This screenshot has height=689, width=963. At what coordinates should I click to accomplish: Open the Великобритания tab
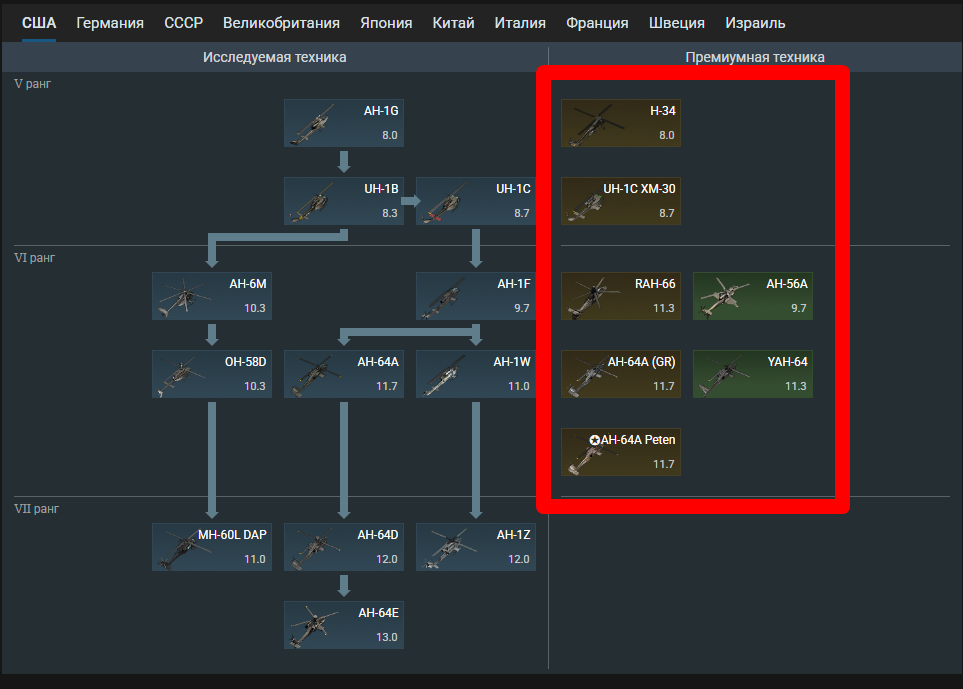[281, 23]
